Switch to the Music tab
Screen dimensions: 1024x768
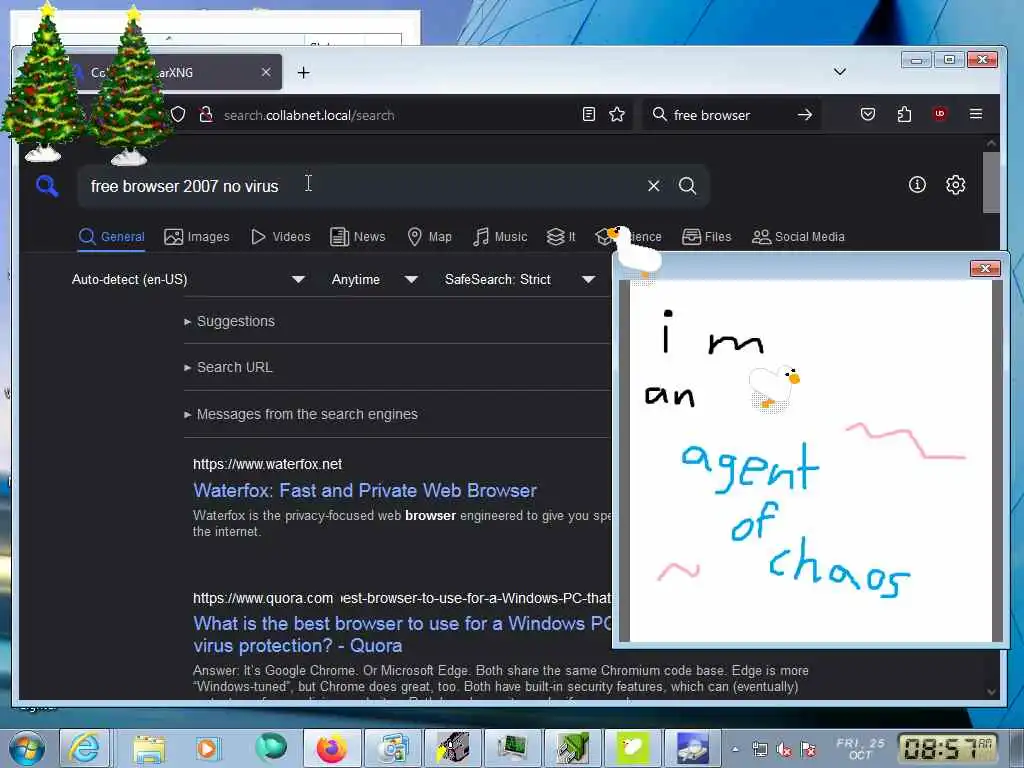point(500,236)
